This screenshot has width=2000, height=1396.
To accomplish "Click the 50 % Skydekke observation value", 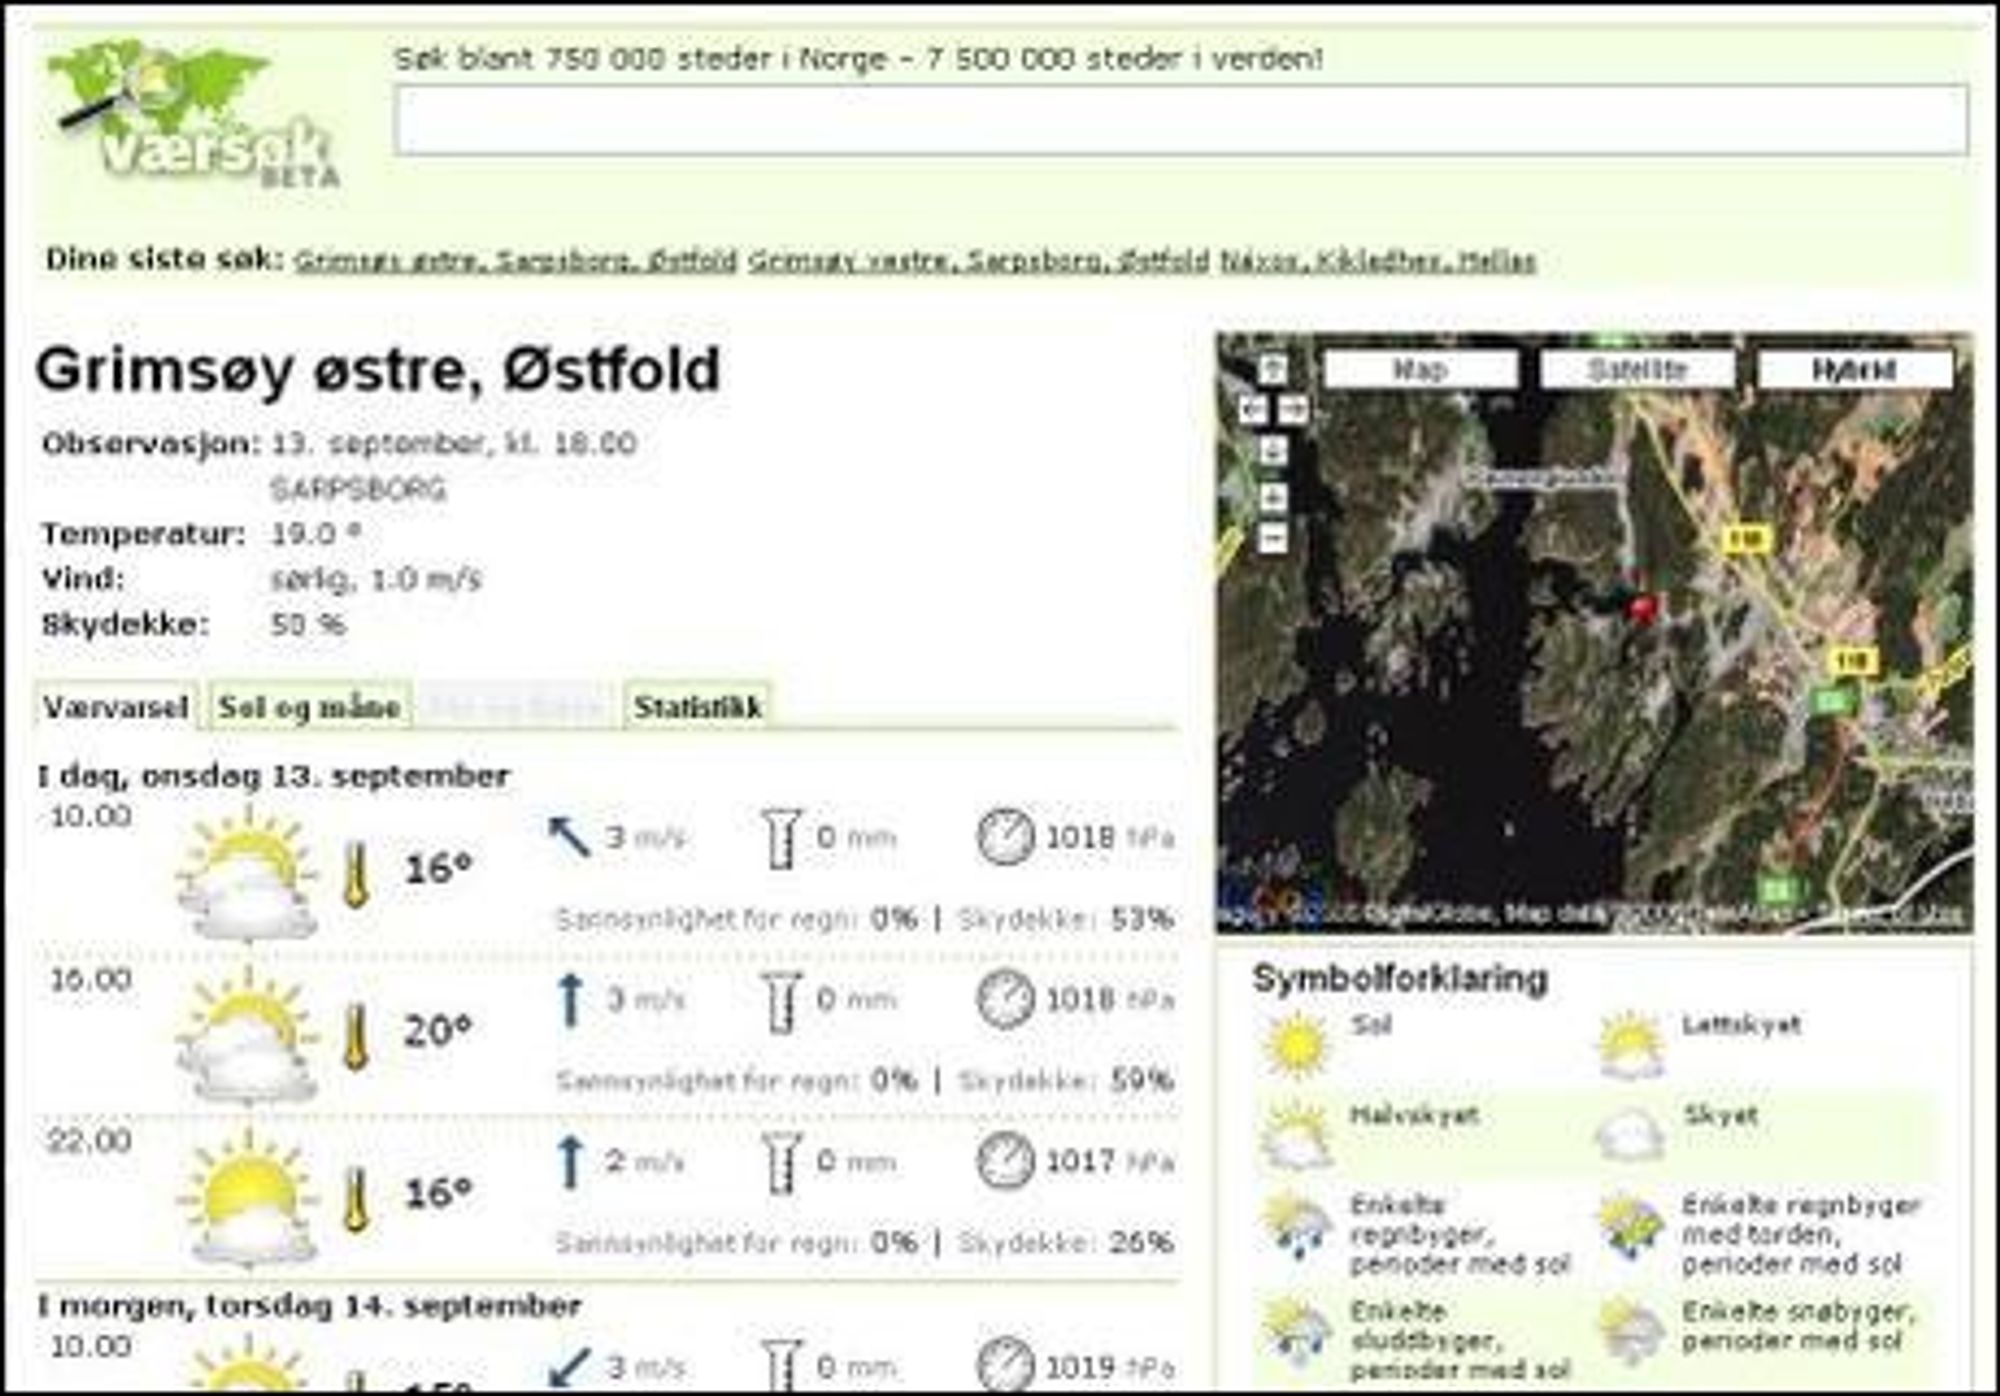I will (x=308, y=625).
